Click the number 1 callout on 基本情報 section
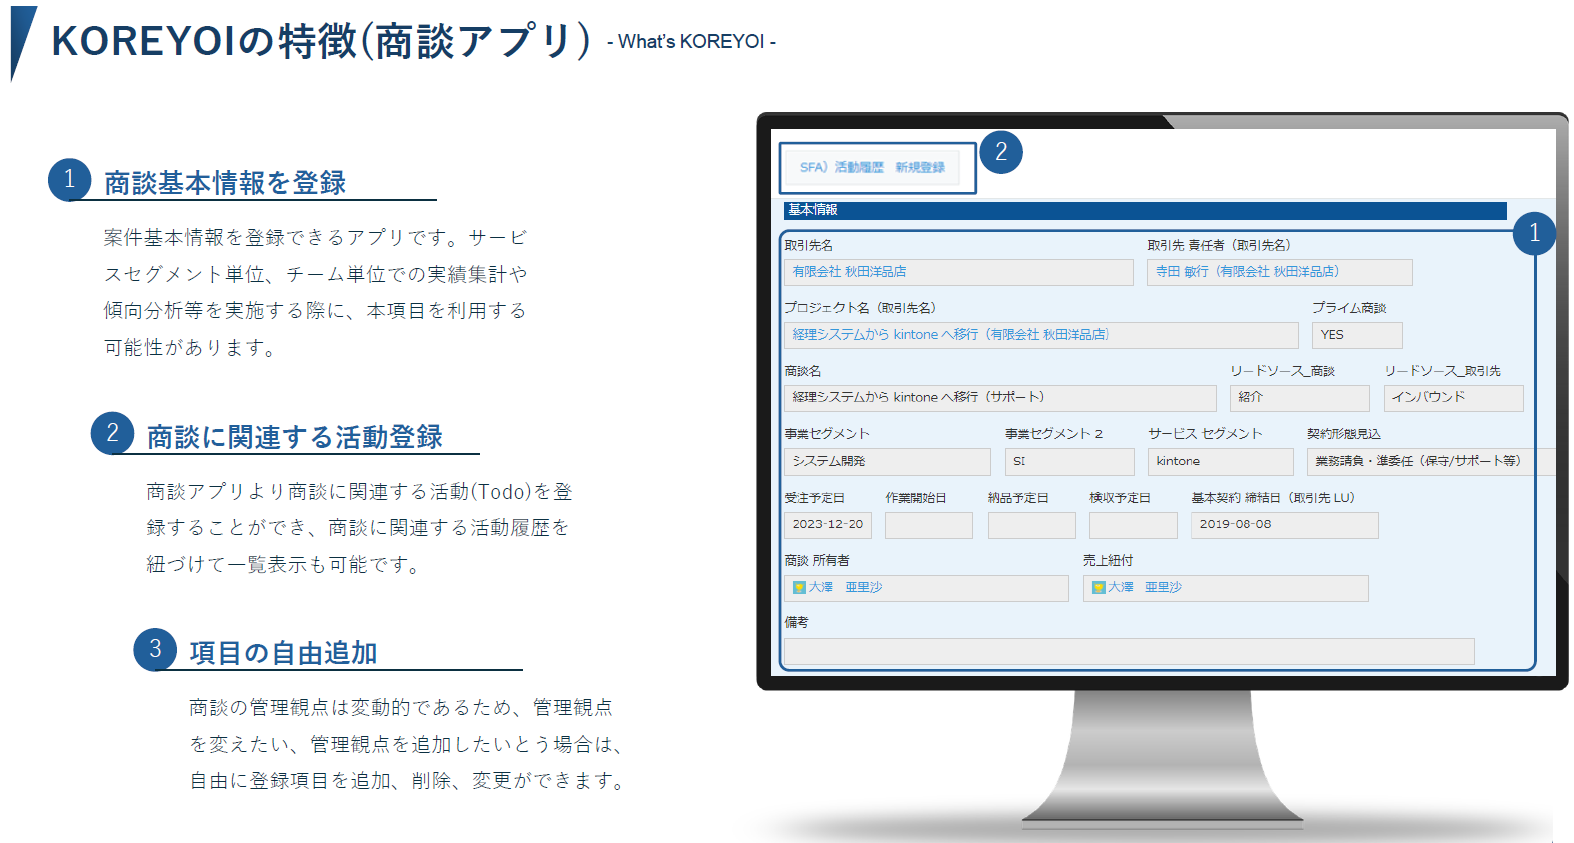1574x843 pixels. click(x=1533, y=234)
